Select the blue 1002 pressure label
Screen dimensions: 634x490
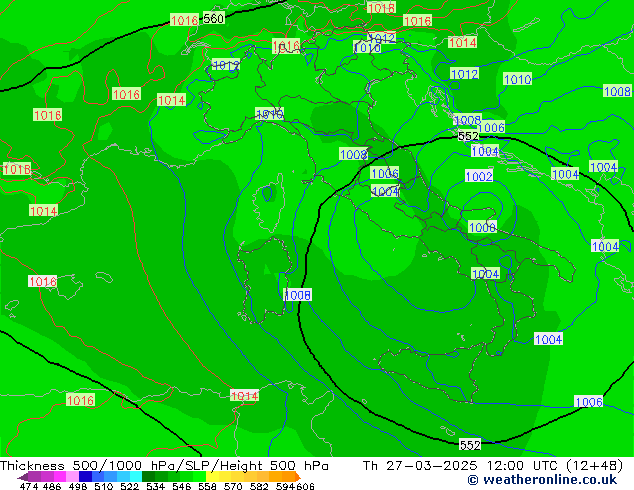[x=479, y=177]
